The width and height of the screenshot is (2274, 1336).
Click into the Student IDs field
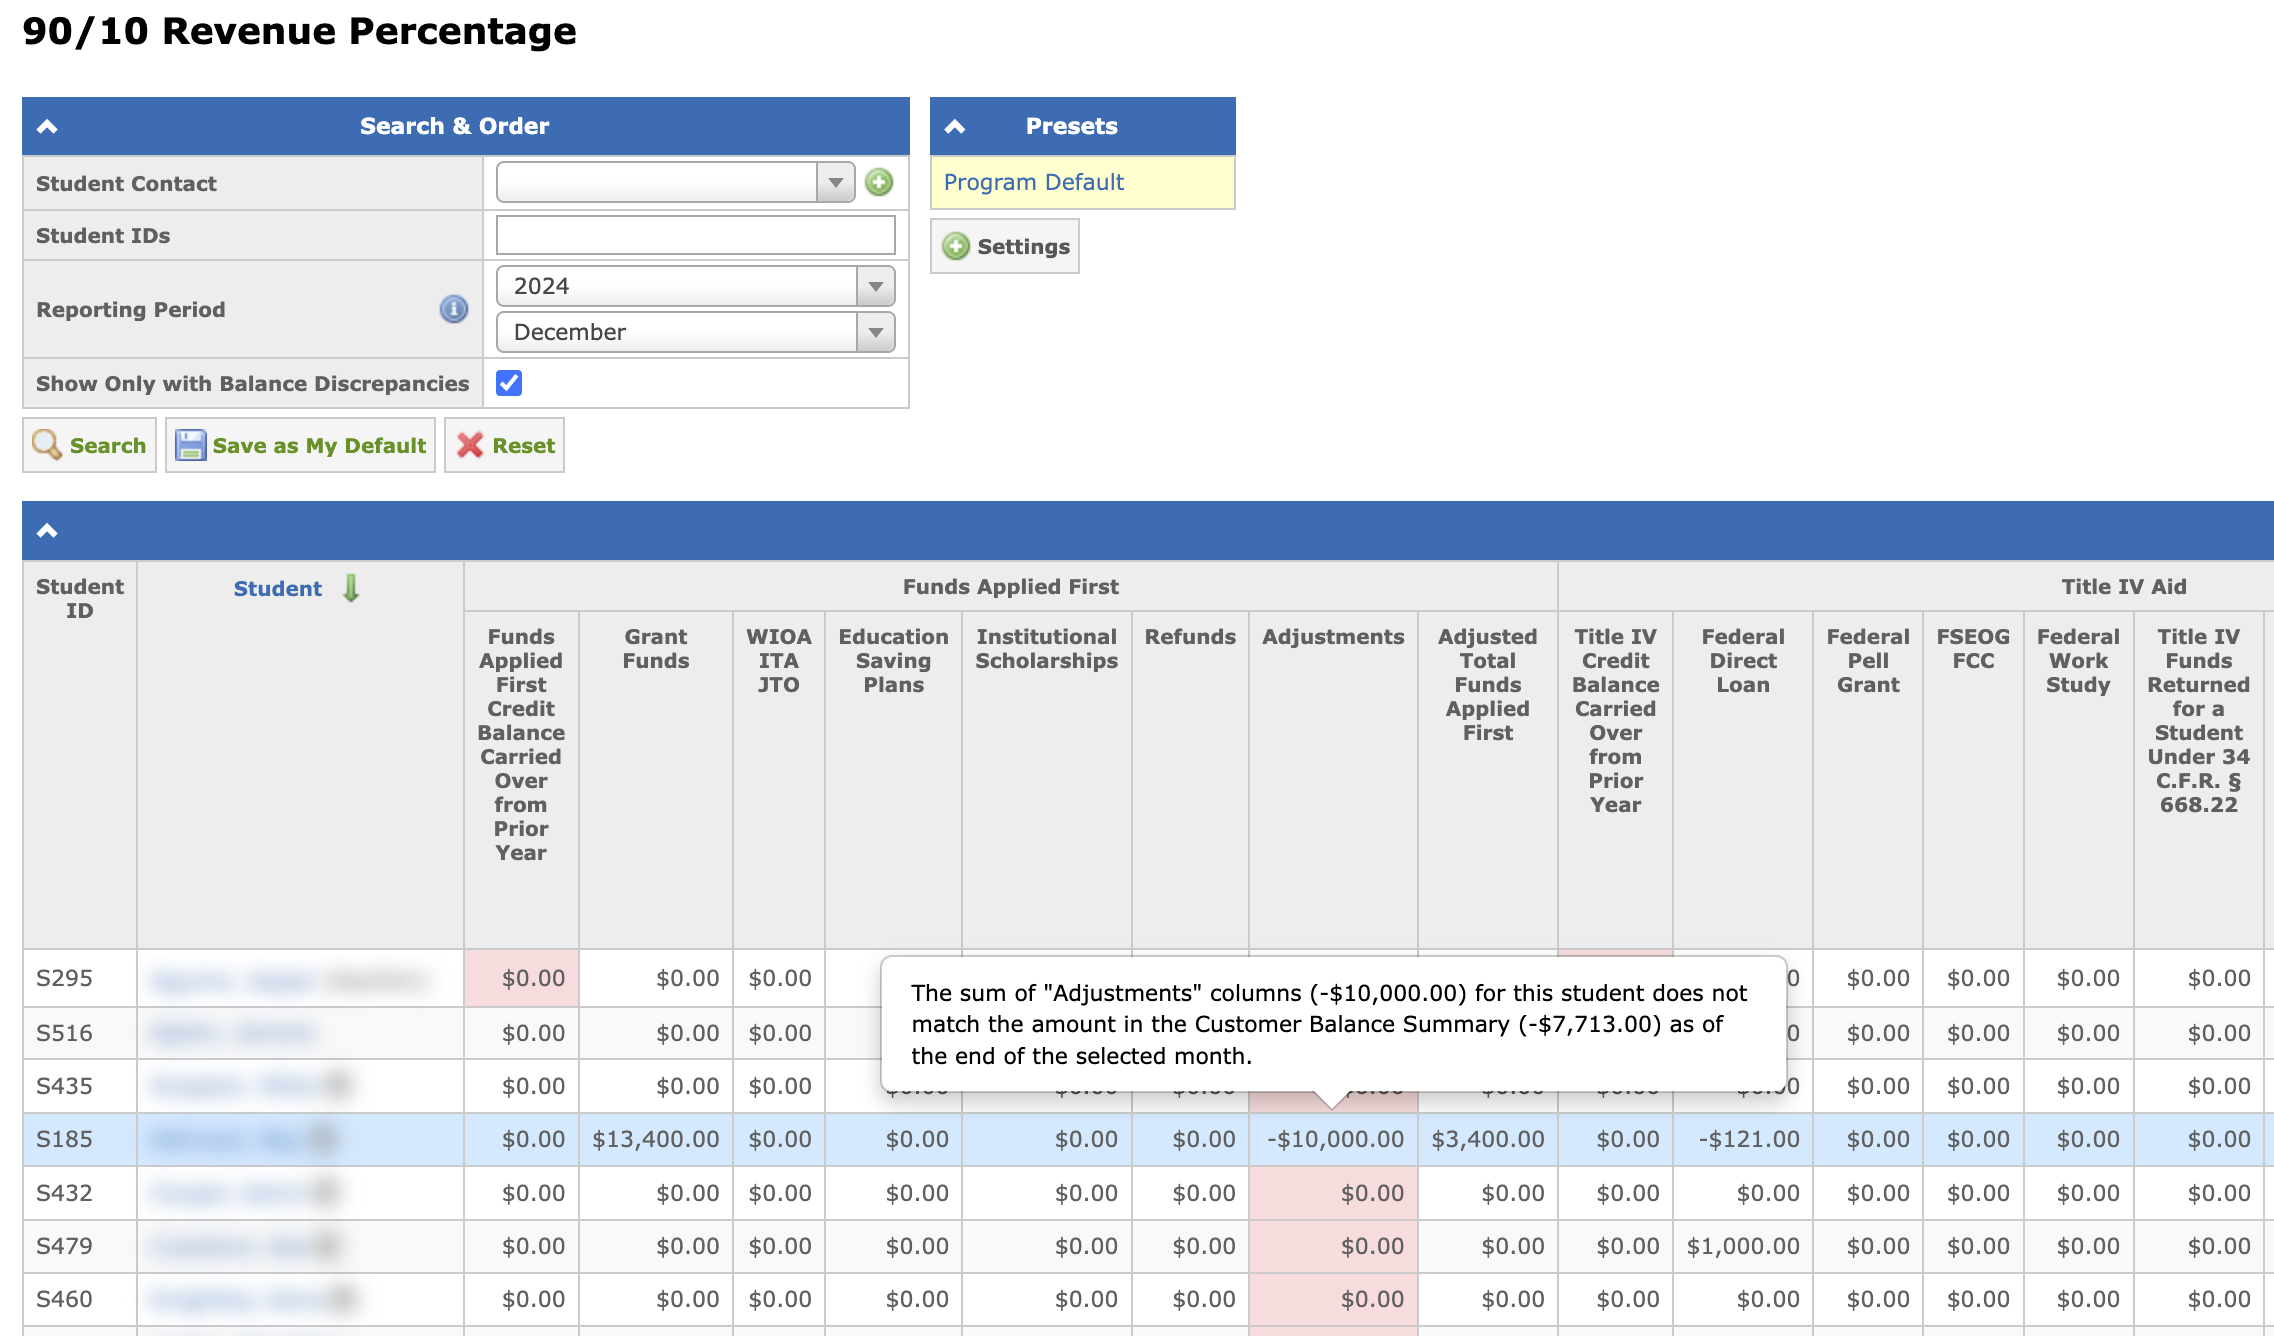(695, 235)
